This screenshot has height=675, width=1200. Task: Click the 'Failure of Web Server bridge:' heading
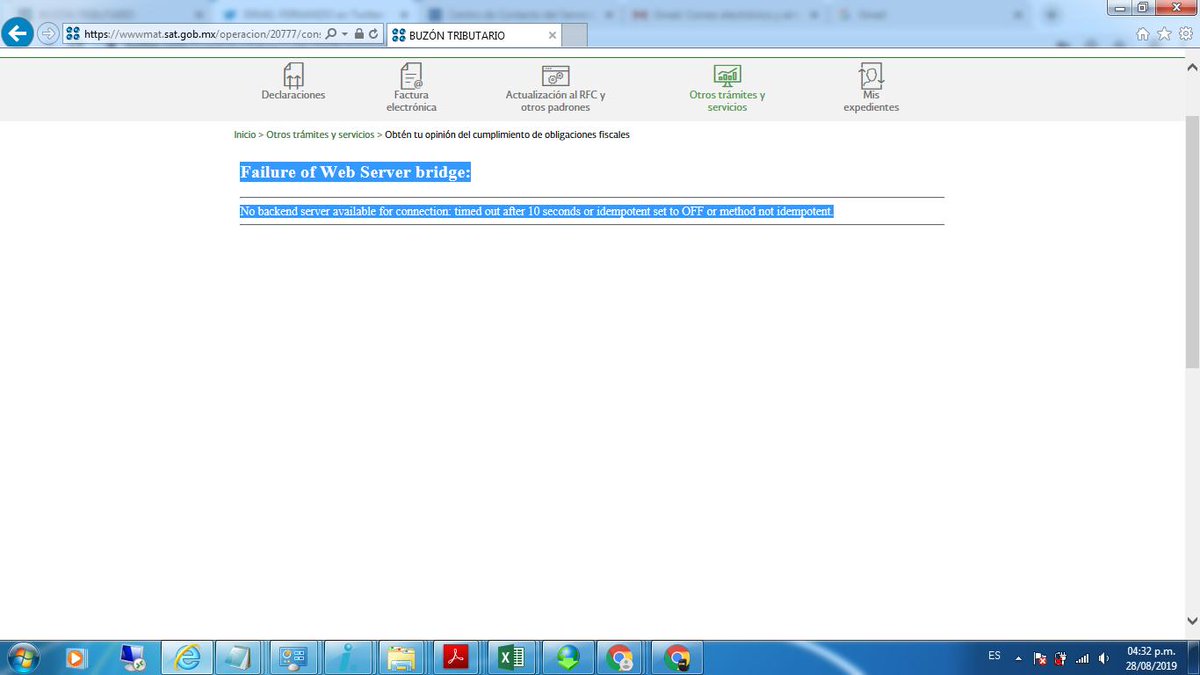pos(355,172)
